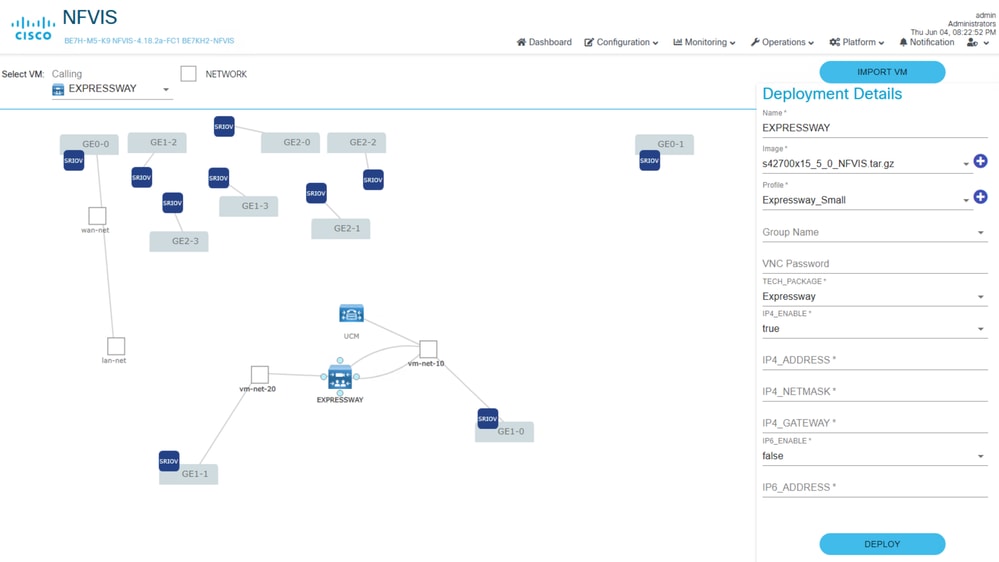Click the SRIOV icon connected to GE2-0
Screen dimensions: 999x562
pyautogui.click(x=224, y=126)
